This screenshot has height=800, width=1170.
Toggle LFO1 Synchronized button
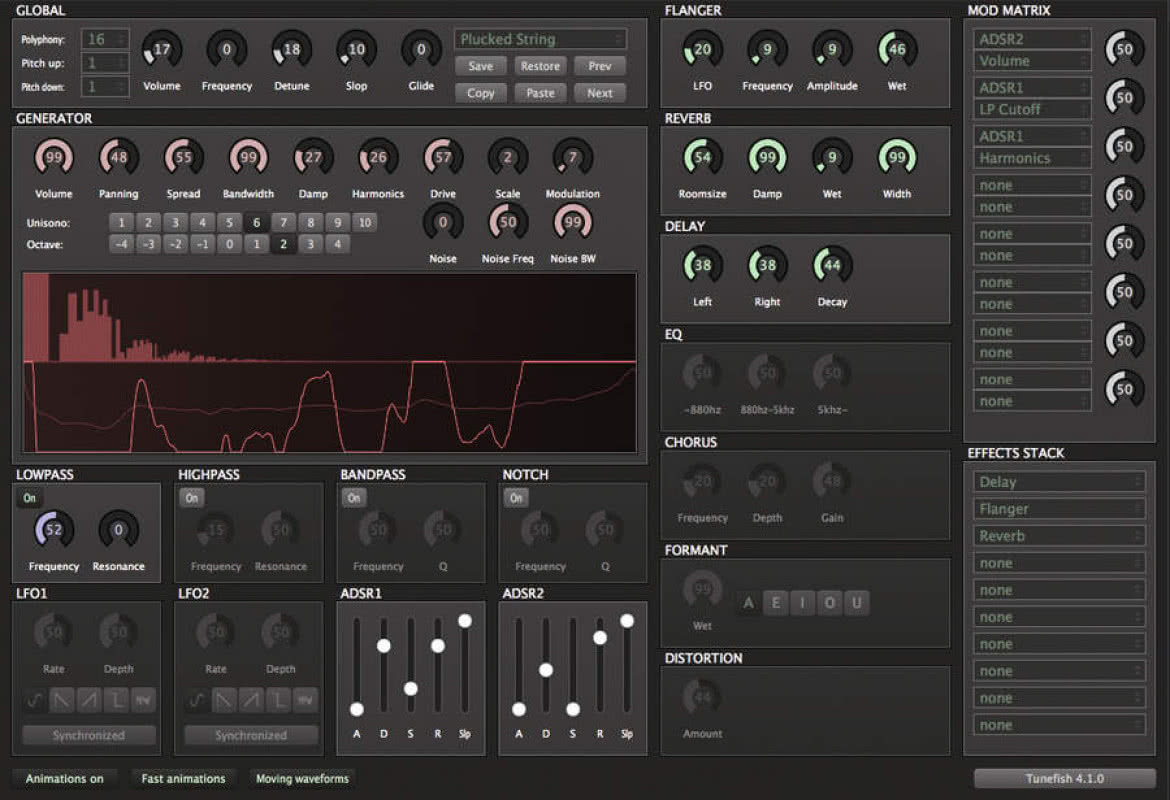click(x=89, y=735)
